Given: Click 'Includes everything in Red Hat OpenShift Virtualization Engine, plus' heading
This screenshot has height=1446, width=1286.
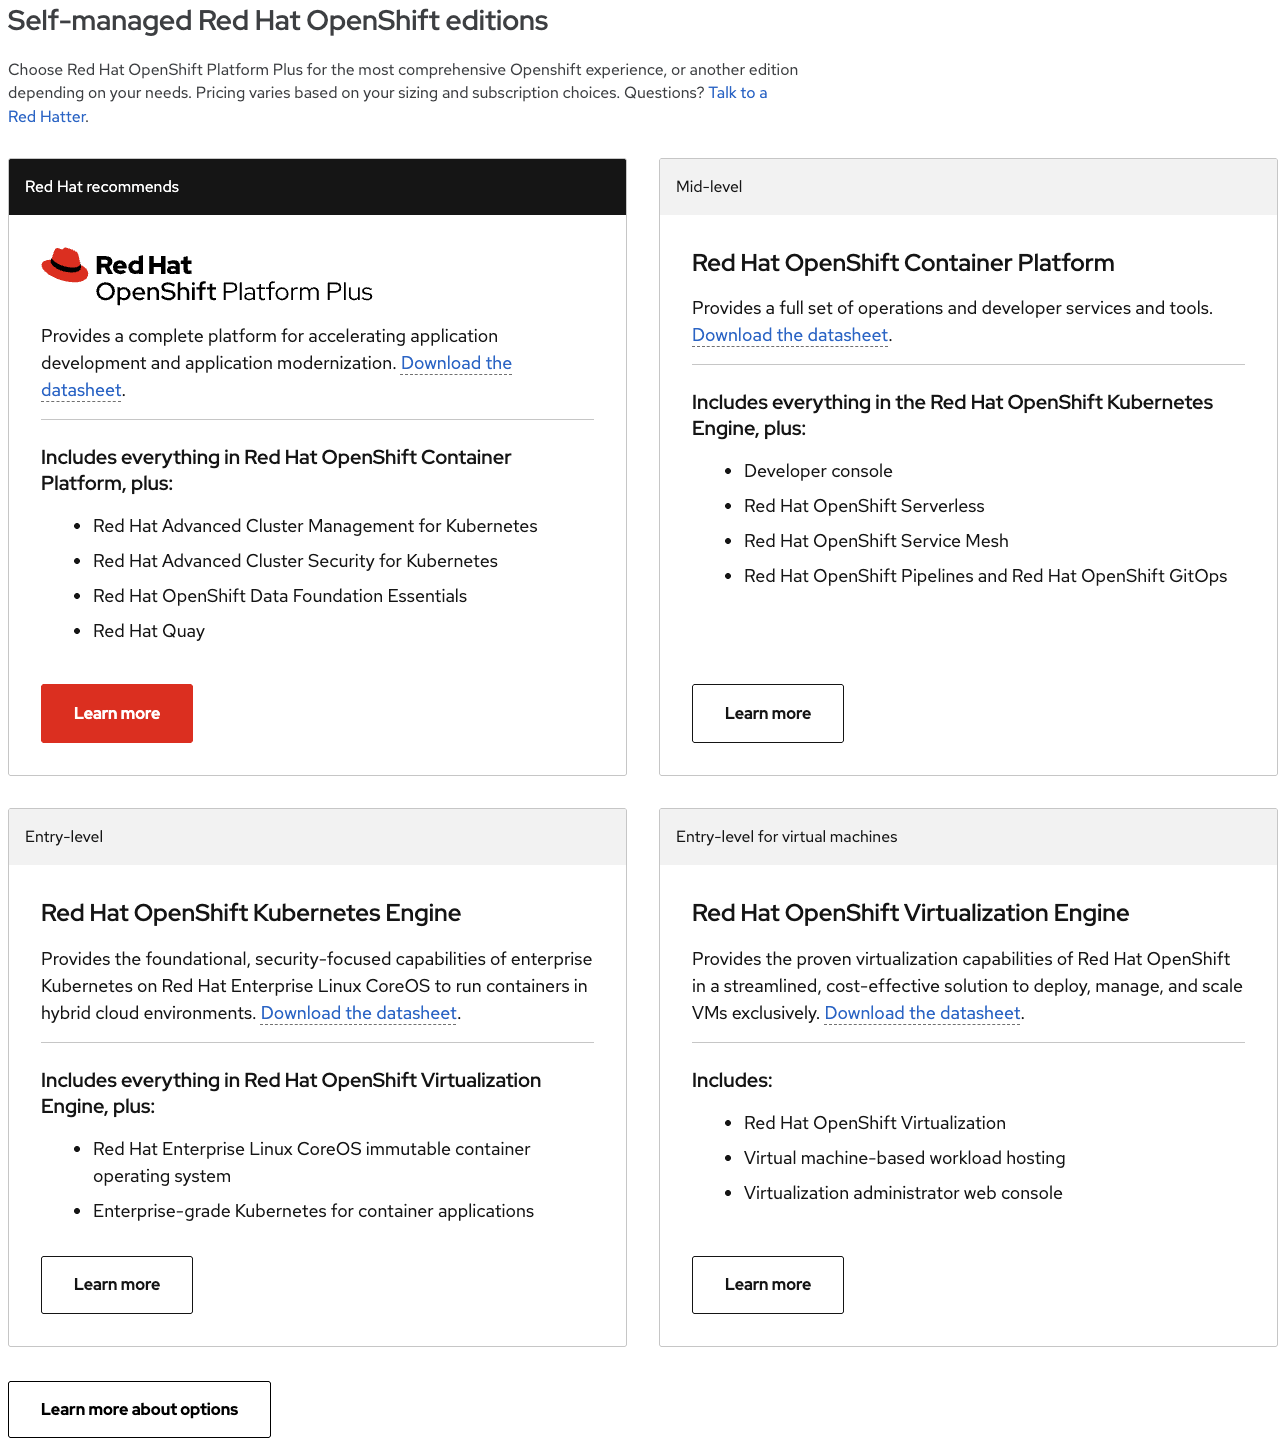Looking at the screenshot, I should [x=291, y=1093].
